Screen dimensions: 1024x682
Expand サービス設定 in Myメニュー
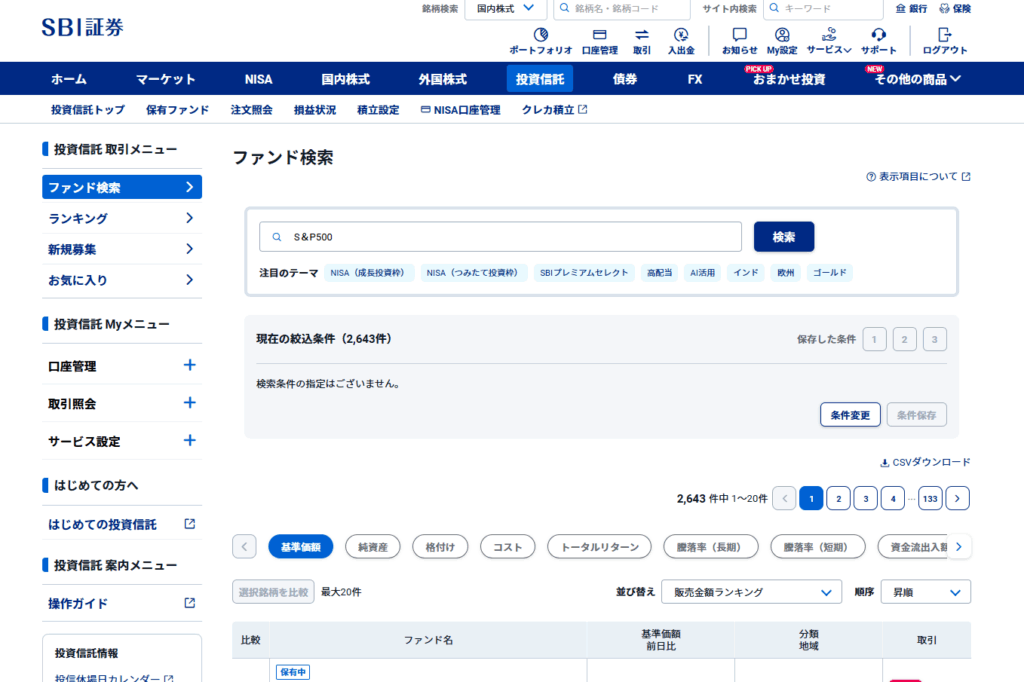[x=189, y=440]
